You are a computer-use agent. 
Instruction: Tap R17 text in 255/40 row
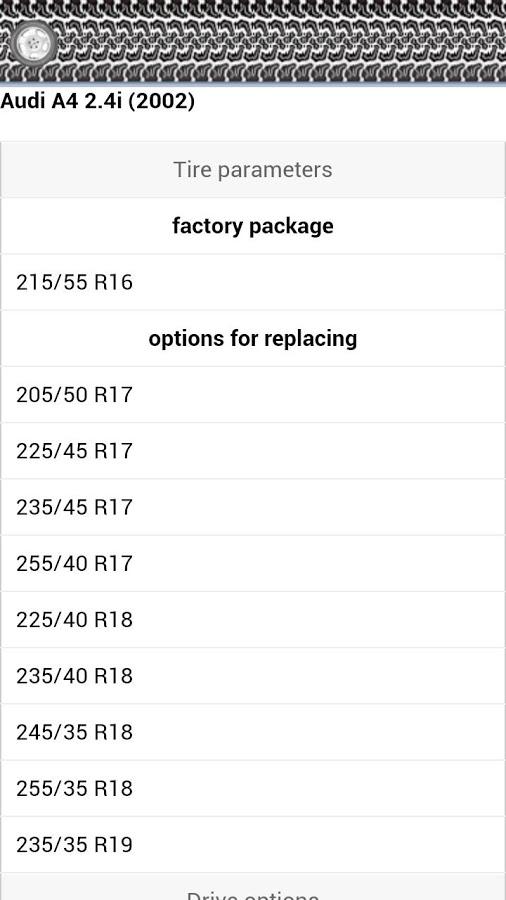[x=114, y=564]
